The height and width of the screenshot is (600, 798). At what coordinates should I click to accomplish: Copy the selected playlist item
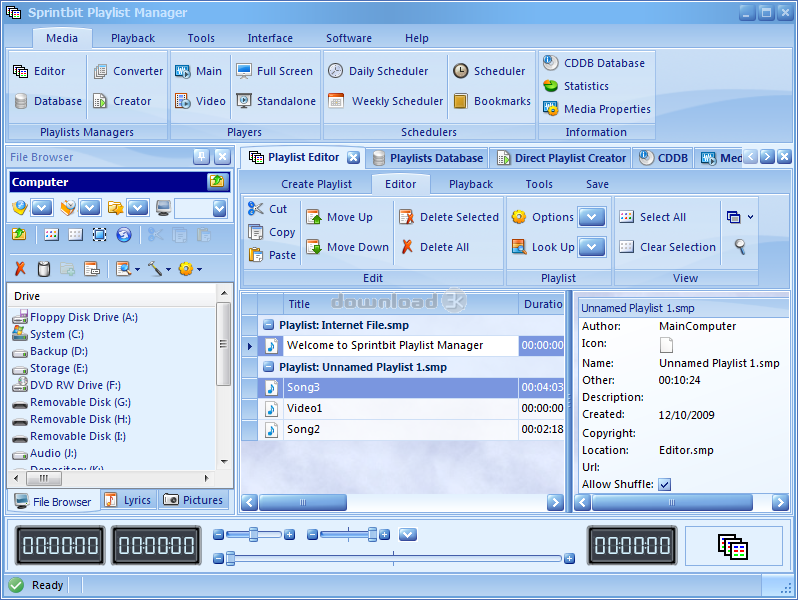(x=272, y=232)
